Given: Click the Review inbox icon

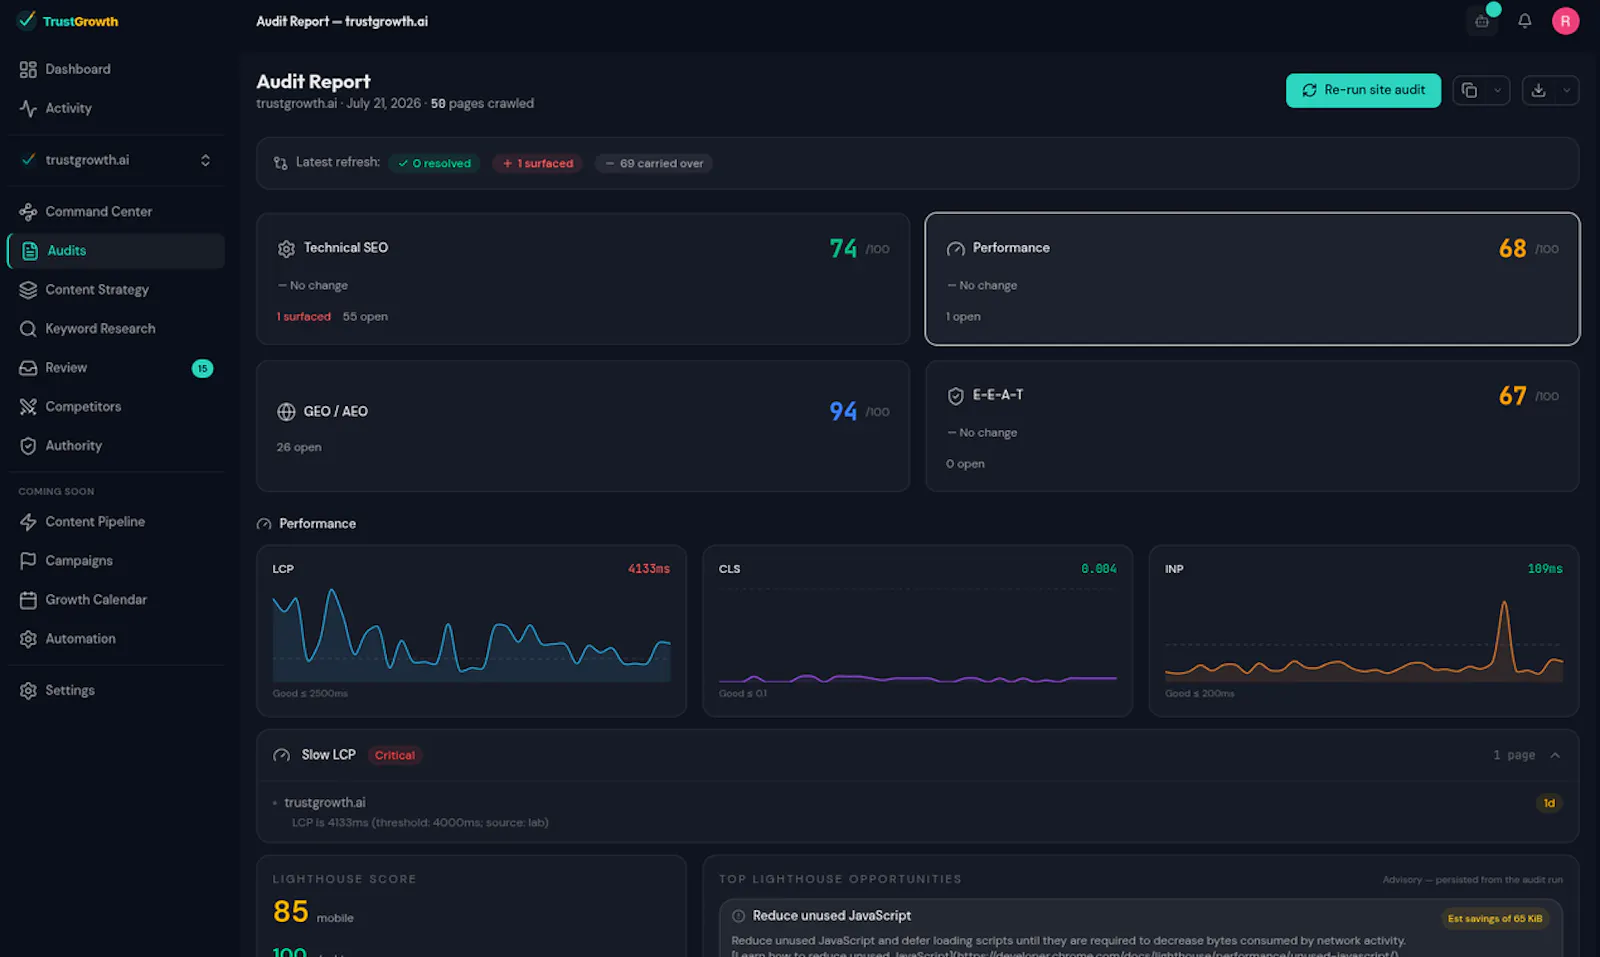Looking at the screenshot, I should coord(28,368).
